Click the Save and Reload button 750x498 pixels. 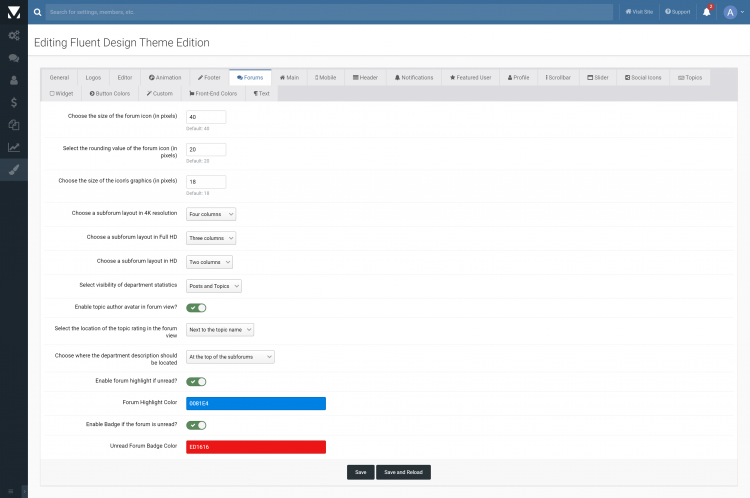(403, 472)
